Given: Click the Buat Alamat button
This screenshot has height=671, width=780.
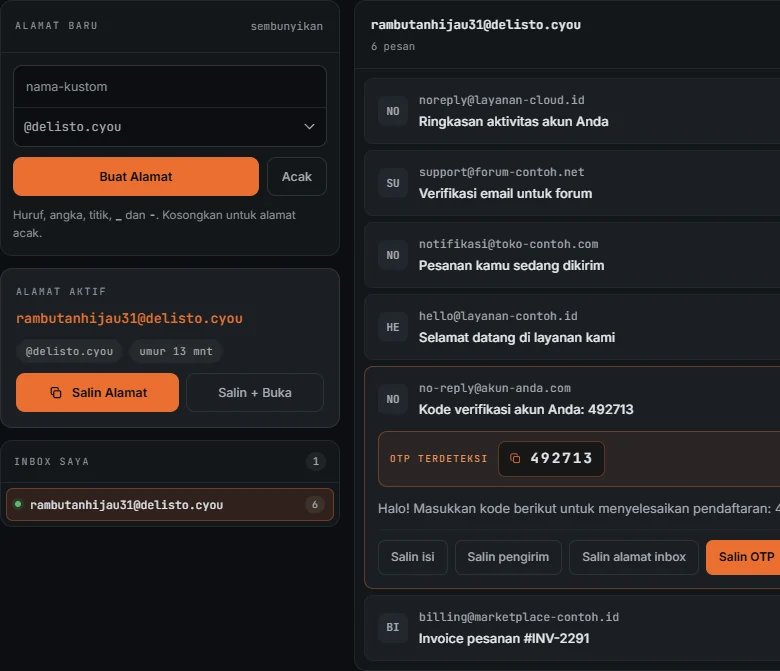Looking at the screenshot, I should pos(136,177).
